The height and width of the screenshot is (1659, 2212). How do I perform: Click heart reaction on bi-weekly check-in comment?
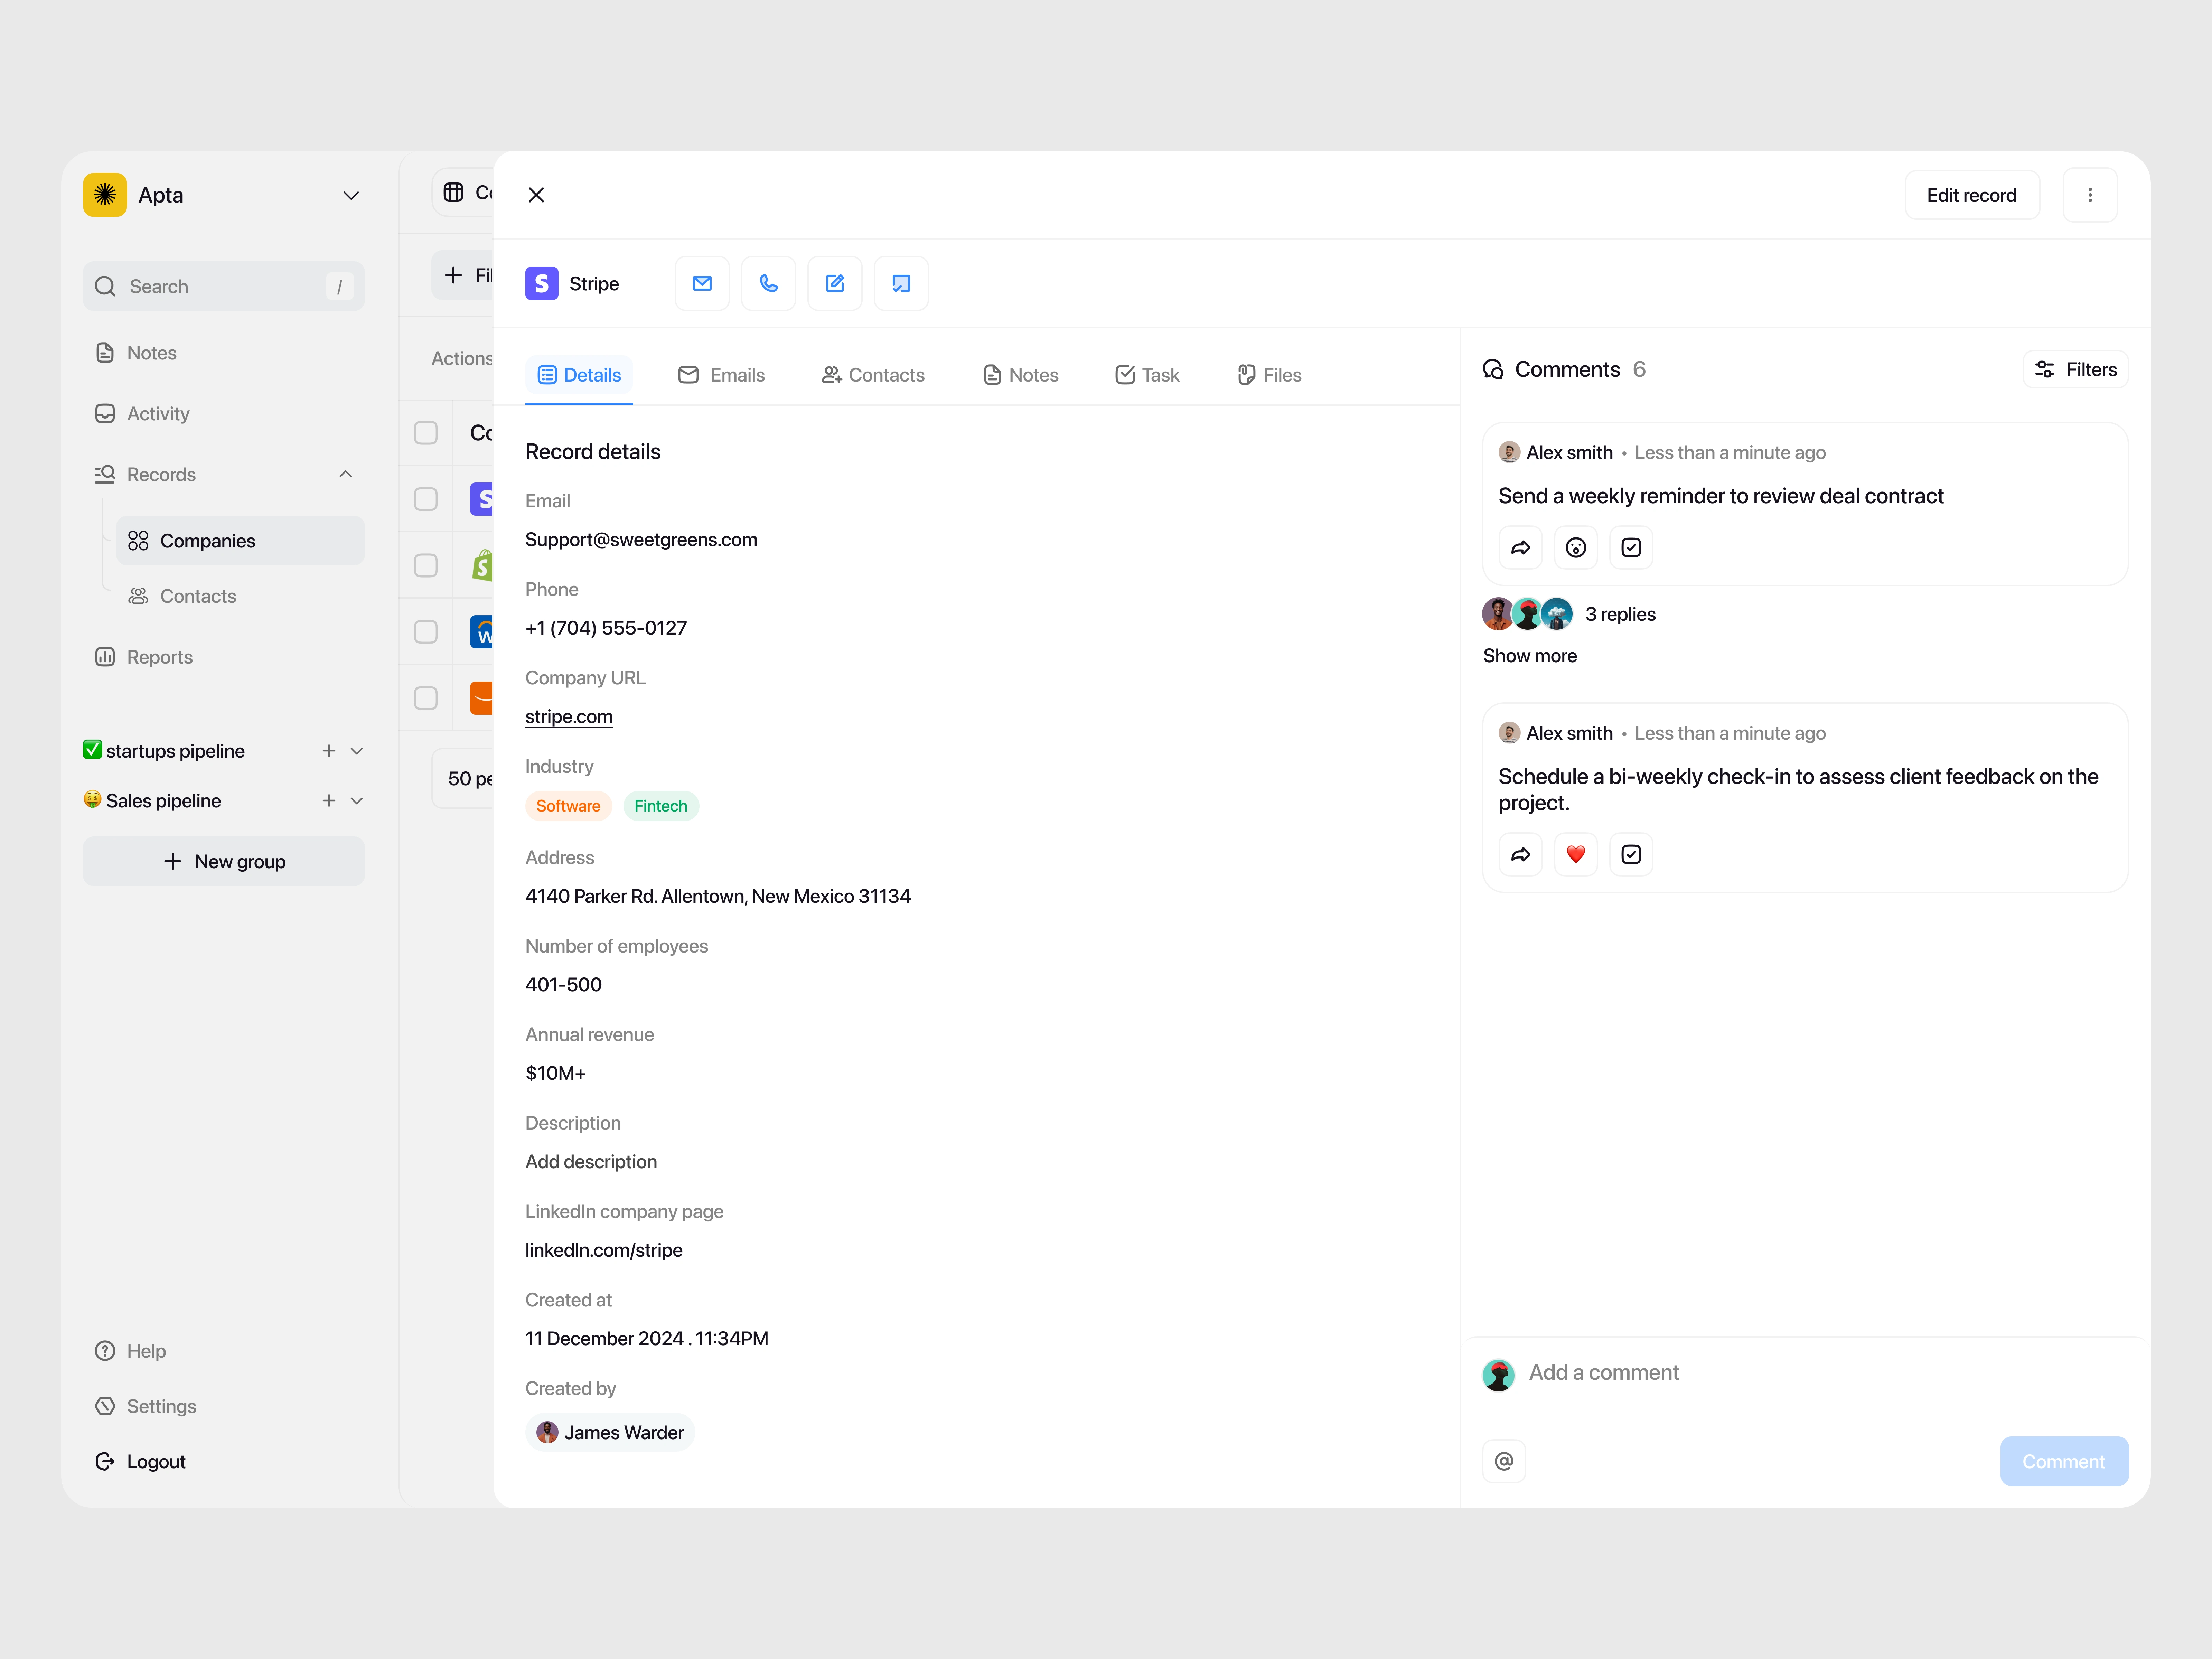[x=1576, y=855]
